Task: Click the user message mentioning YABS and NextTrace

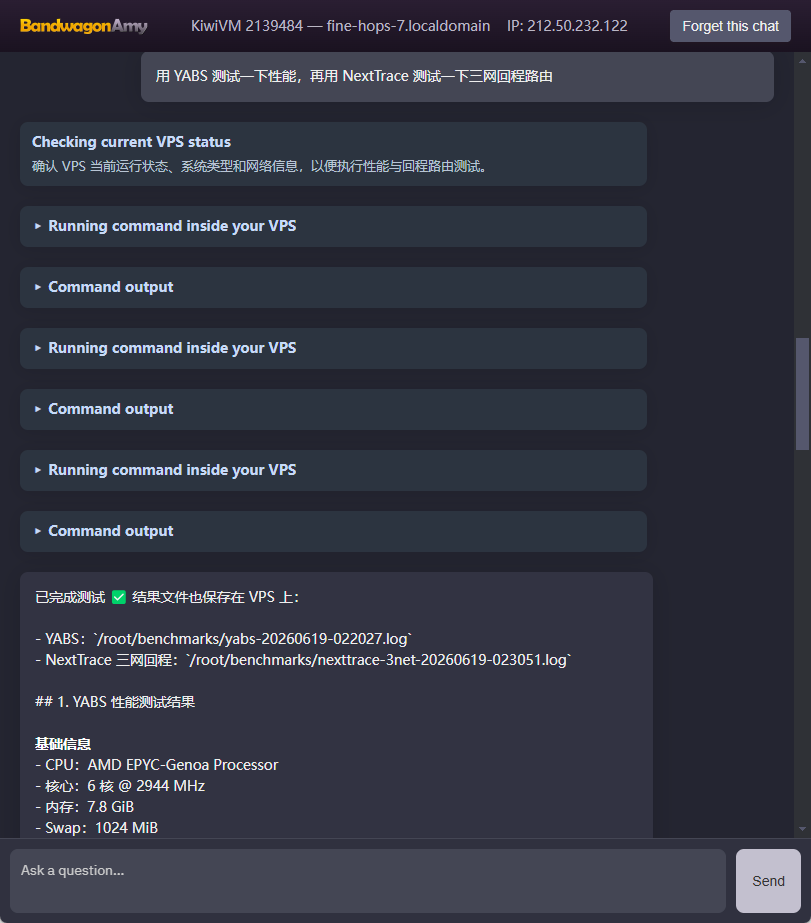Action: pyautogui.click(x=457, y=77)
